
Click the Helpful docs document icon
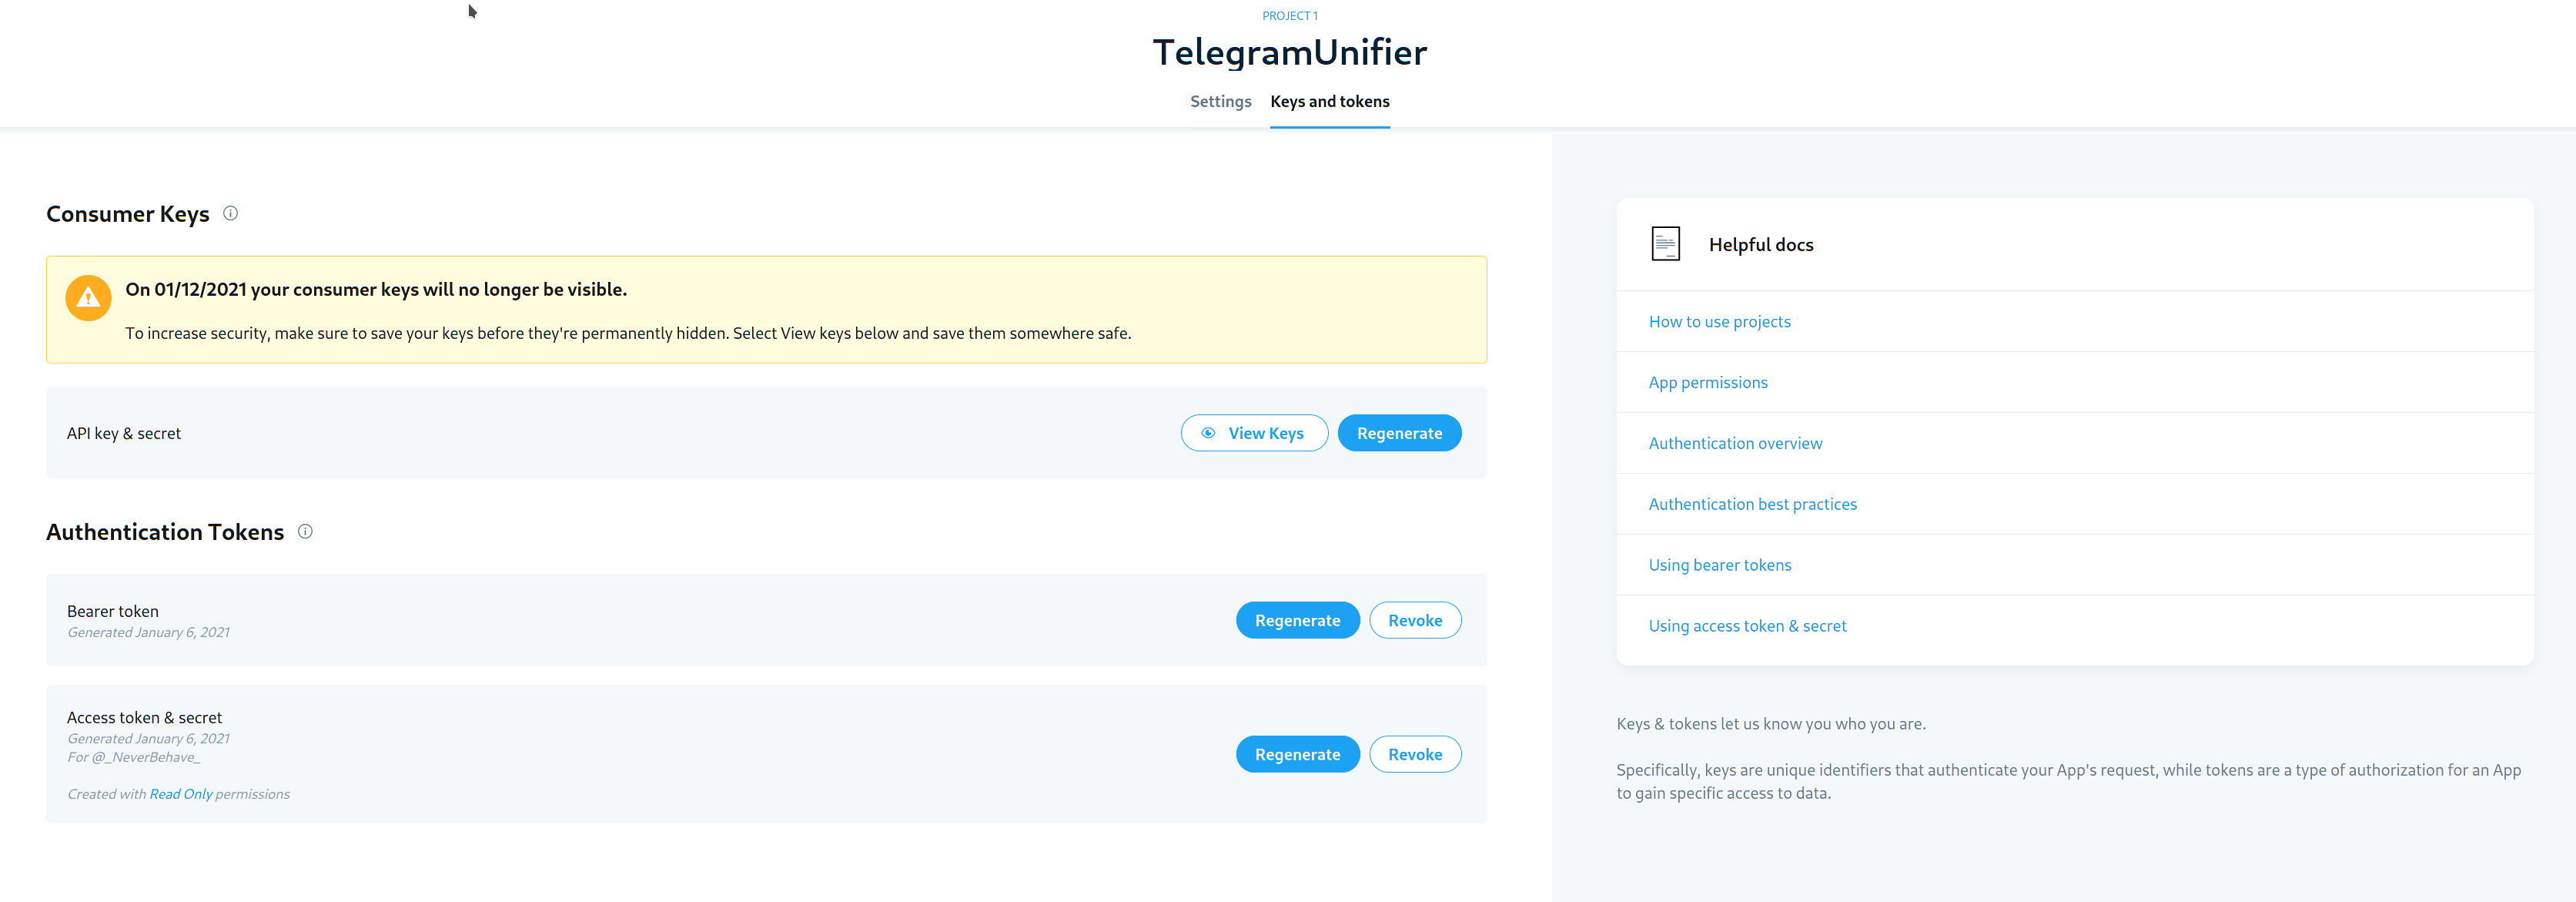(x=1665, y=244)
